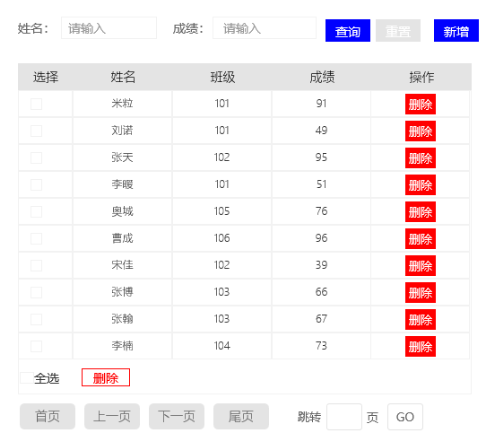Viewport: 486px width, 433px height.
Task: Click the 跳转 page number input box
Action: pos(344,417)
